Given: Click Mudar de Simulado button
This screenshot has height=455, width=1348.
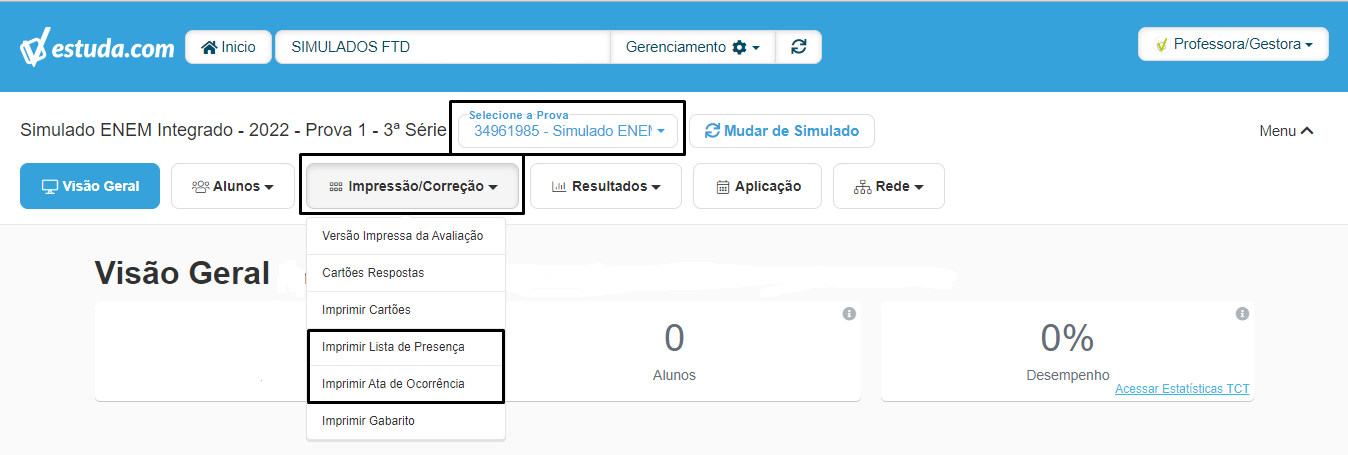Looking at the screenshot, I should click(x=782, y=131).
